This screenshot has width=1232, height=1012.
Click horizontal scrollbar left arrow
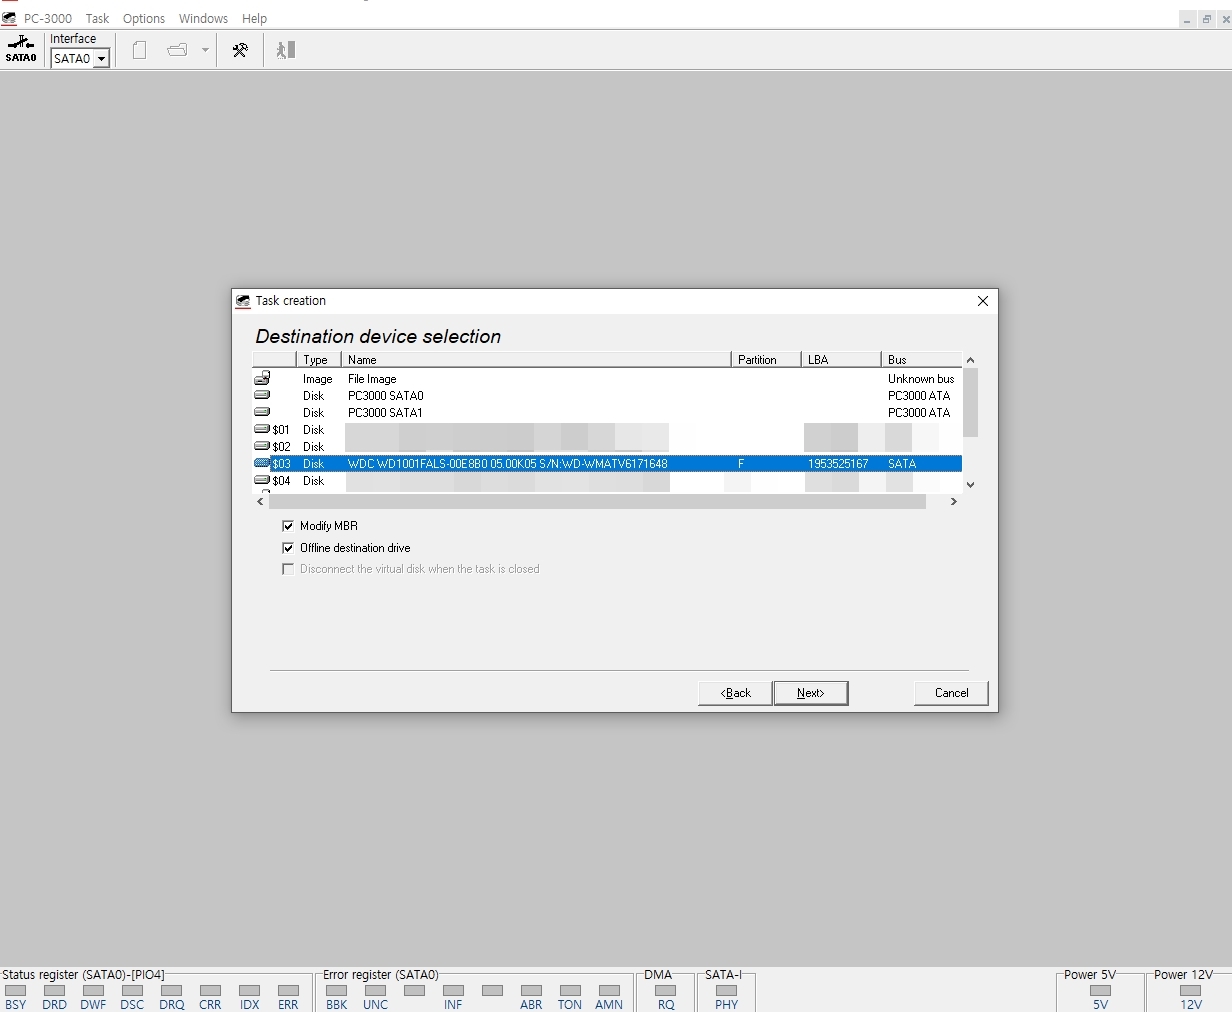pyautogui.click(x=261, y=502)
